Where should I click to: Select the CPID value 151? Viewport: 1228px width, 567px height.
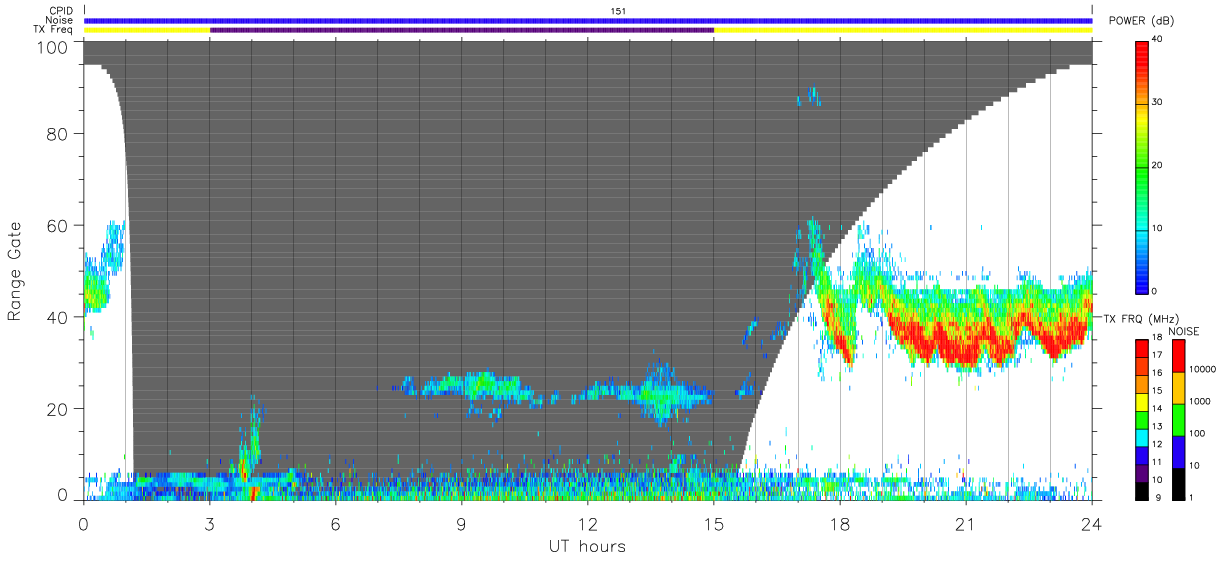(618, 11)
